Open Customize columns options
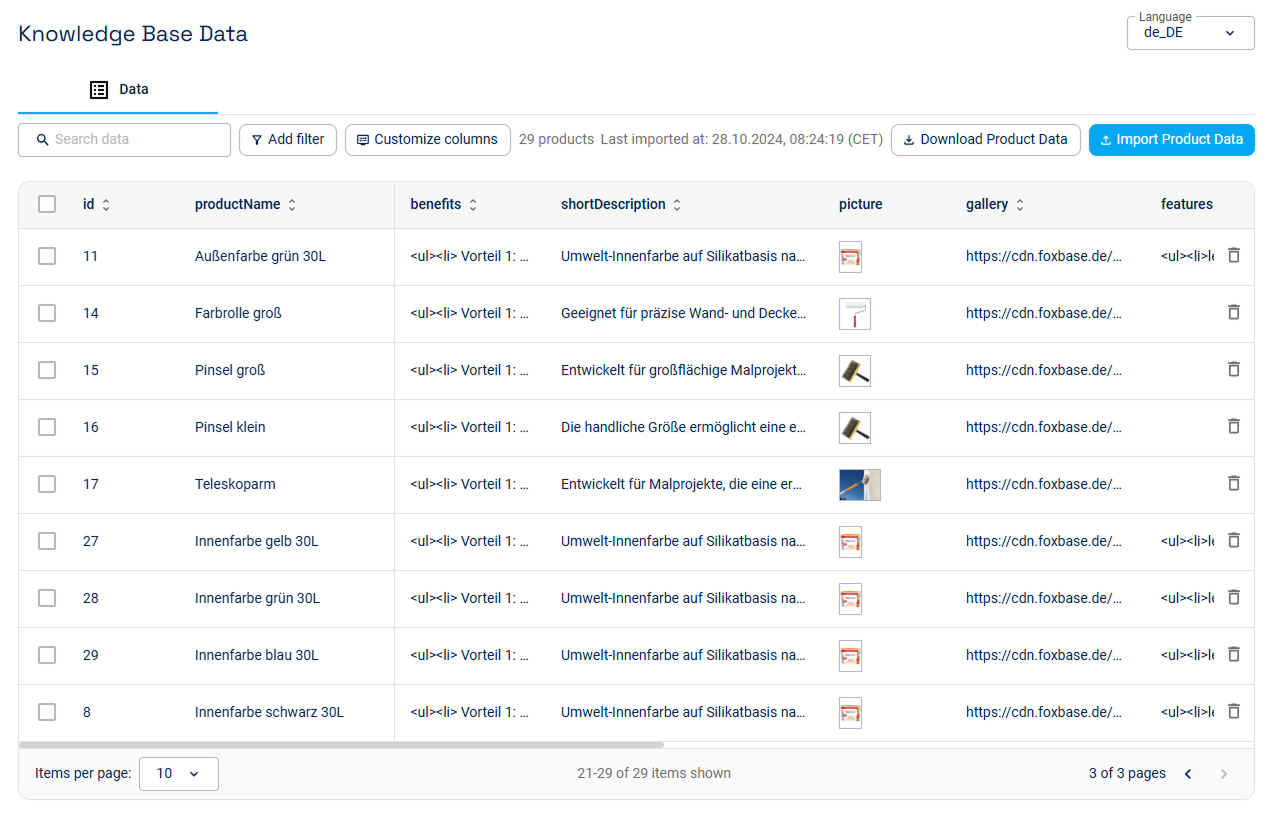This screenshot has width=1269, height=831. (x=428, y=140)
